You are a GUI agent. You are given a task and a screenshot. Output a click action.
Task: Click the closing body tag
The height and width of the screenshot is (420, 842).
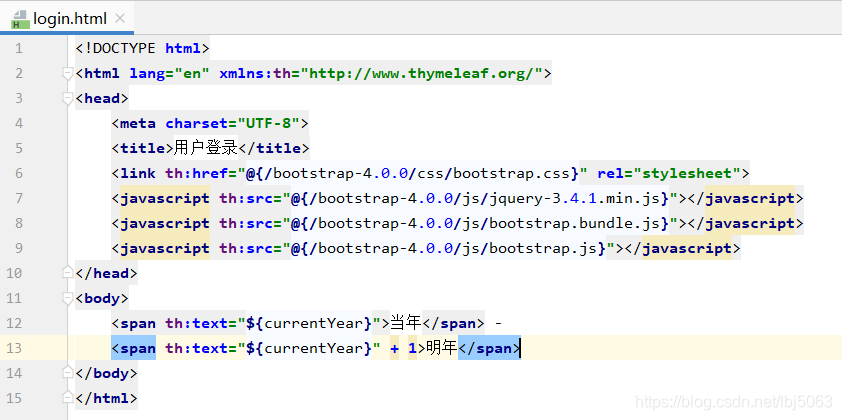(x=106, y=373)
